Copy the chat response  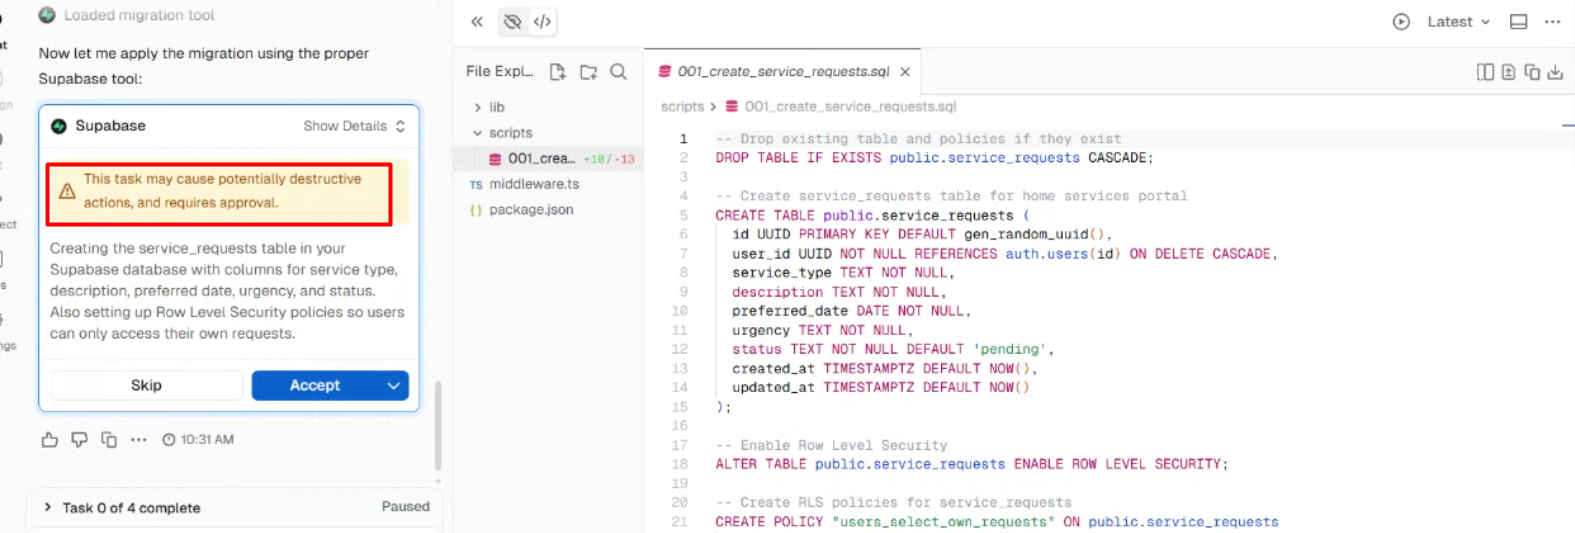coord(109,440)
